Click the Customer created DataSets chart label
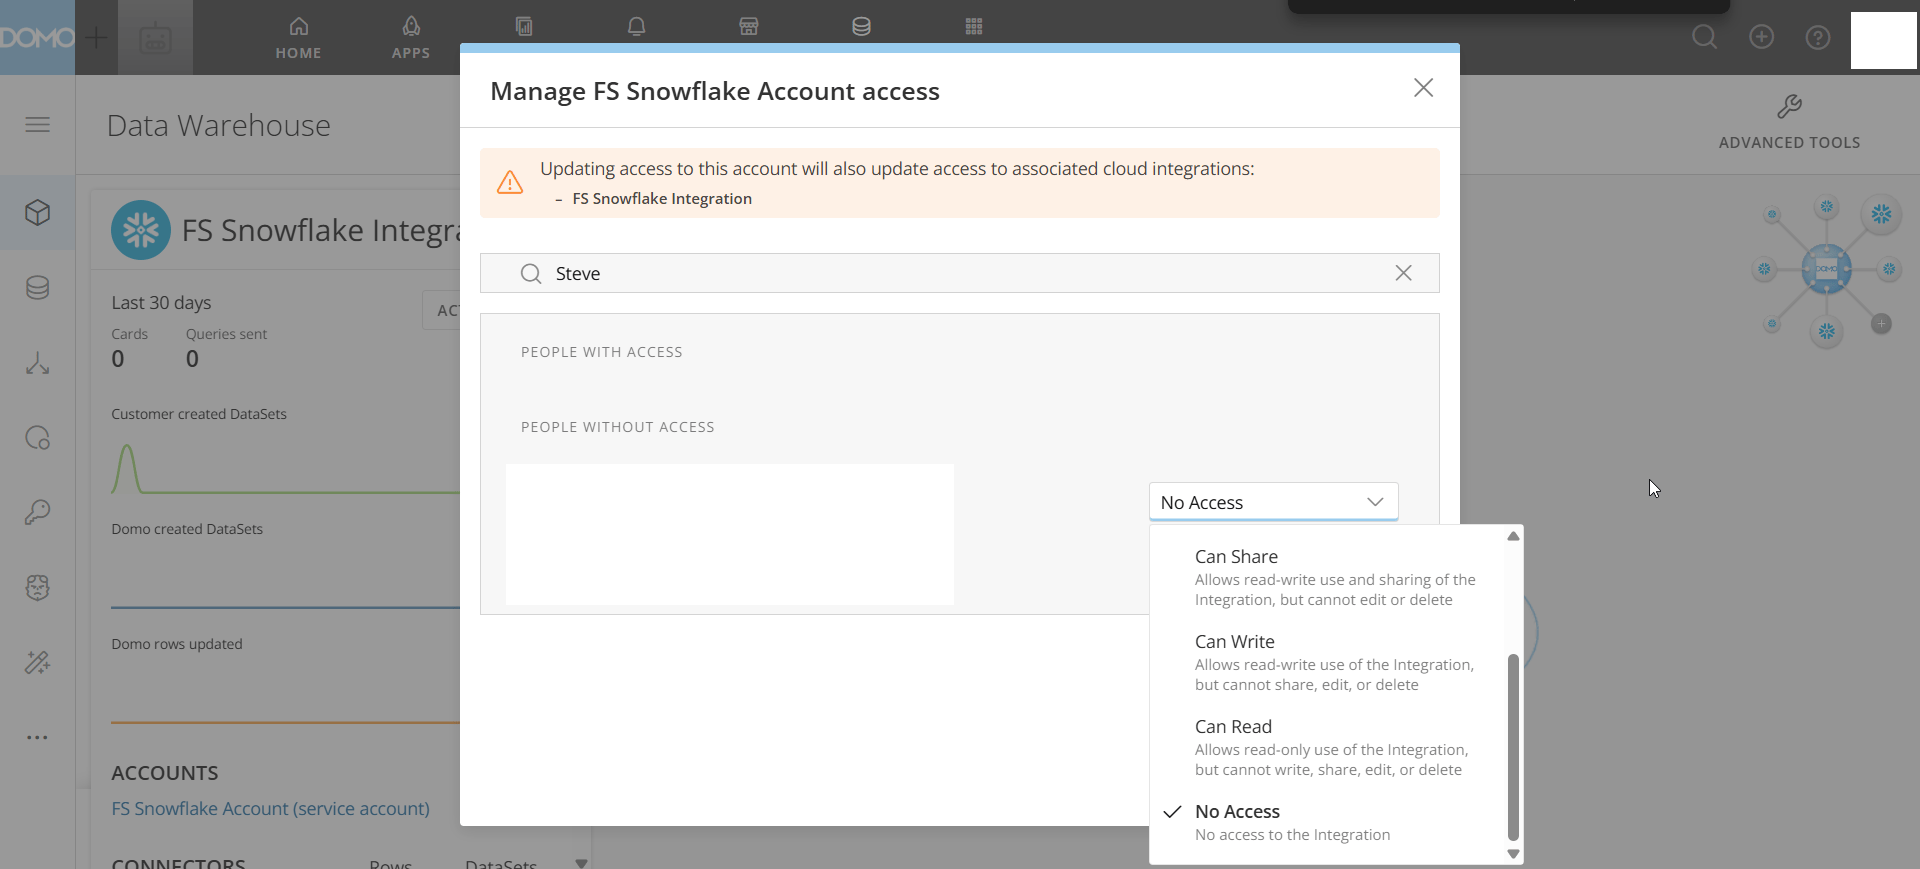Image resolution: width=1920 pixels, height=869 pixels. [x=199, y=414]
